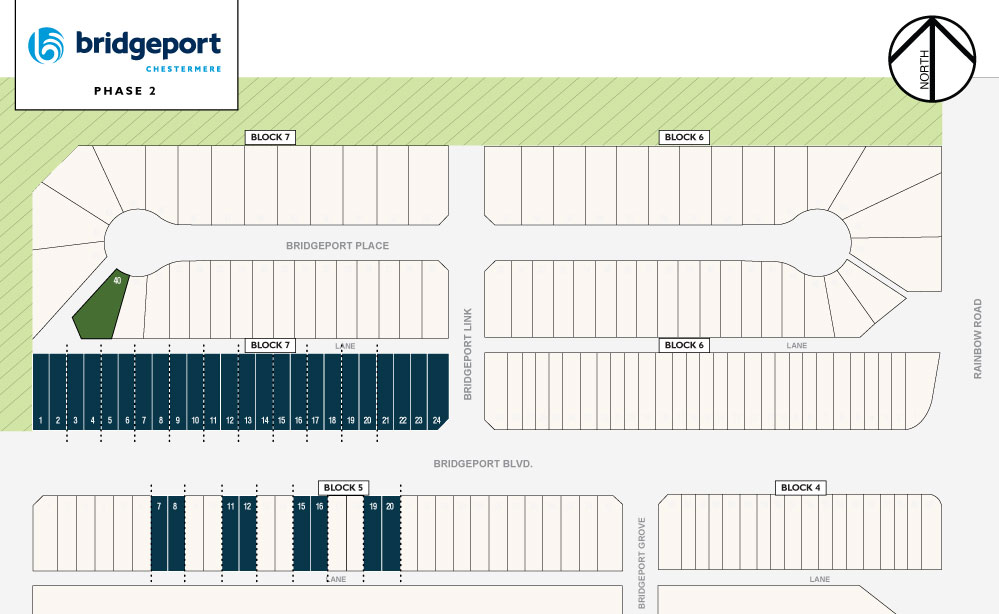Click the Bridgeport Chestermere logo
The height and width of the screenshot is (614, 999).
coord(125,47)
